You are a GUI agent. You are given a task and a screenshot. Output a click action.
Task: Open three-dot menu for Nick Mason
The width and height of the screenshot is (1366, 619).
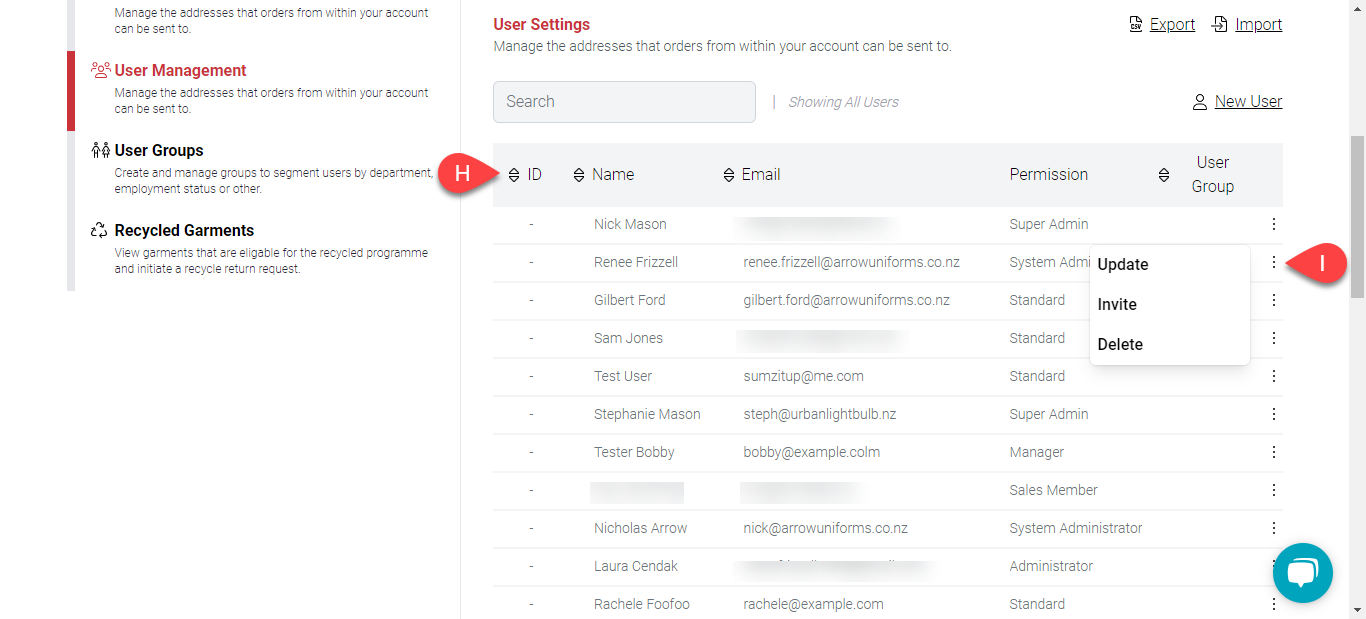(x=1273, y=224)
